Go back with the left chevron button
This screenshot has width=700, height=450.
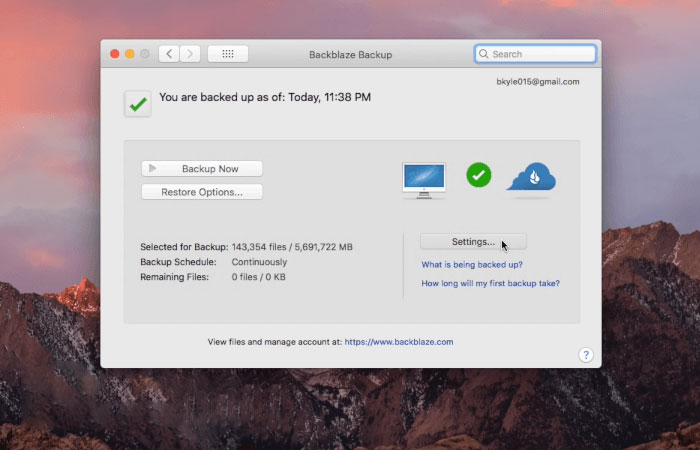coord(169,54)
